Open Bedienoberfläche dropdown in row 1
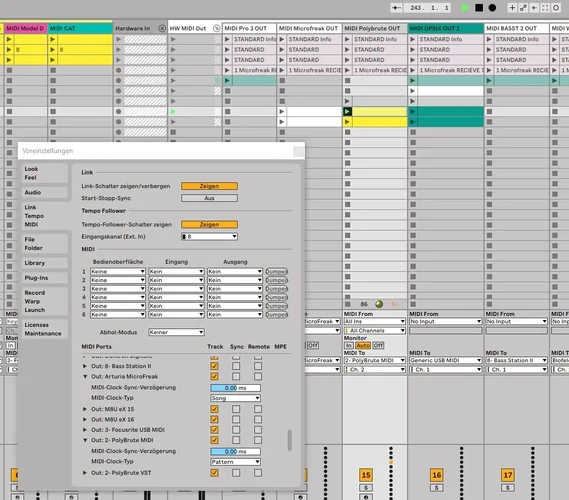Image resolution: width=569 pixels, height=500 pixels. pos(118,271)
